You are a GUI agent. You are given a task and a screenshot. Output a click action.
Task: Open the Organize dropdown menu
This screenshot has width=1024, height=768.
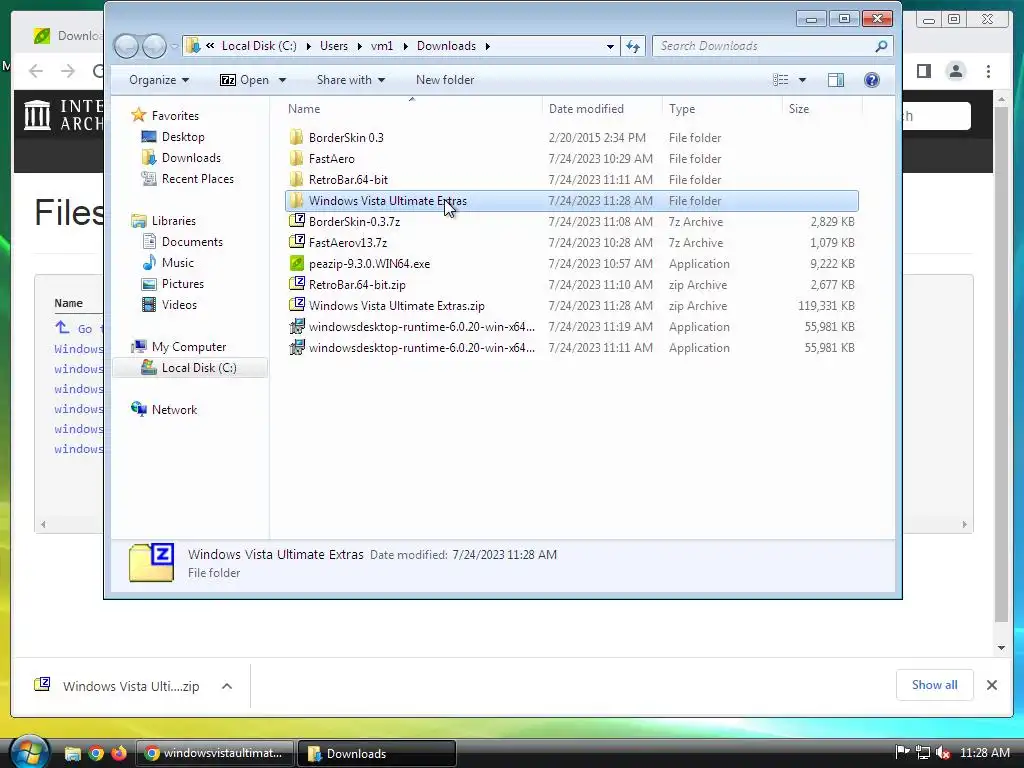click(x=159, y=80)
